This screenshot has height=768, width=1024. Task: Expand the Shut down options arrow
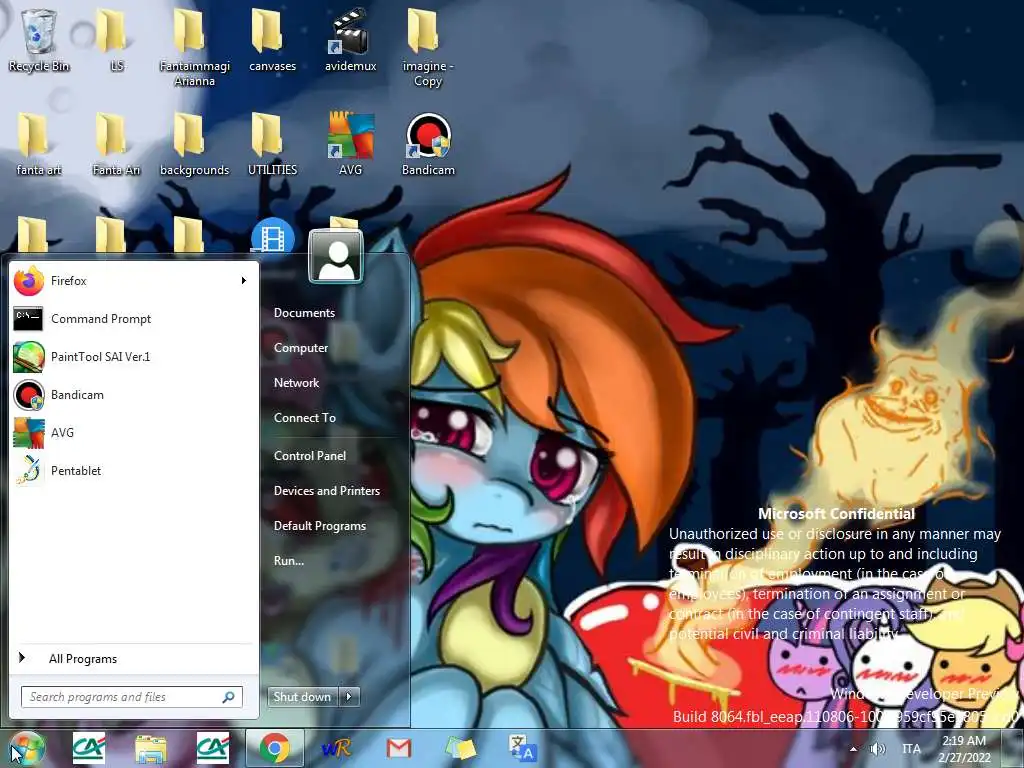point(349,697)
